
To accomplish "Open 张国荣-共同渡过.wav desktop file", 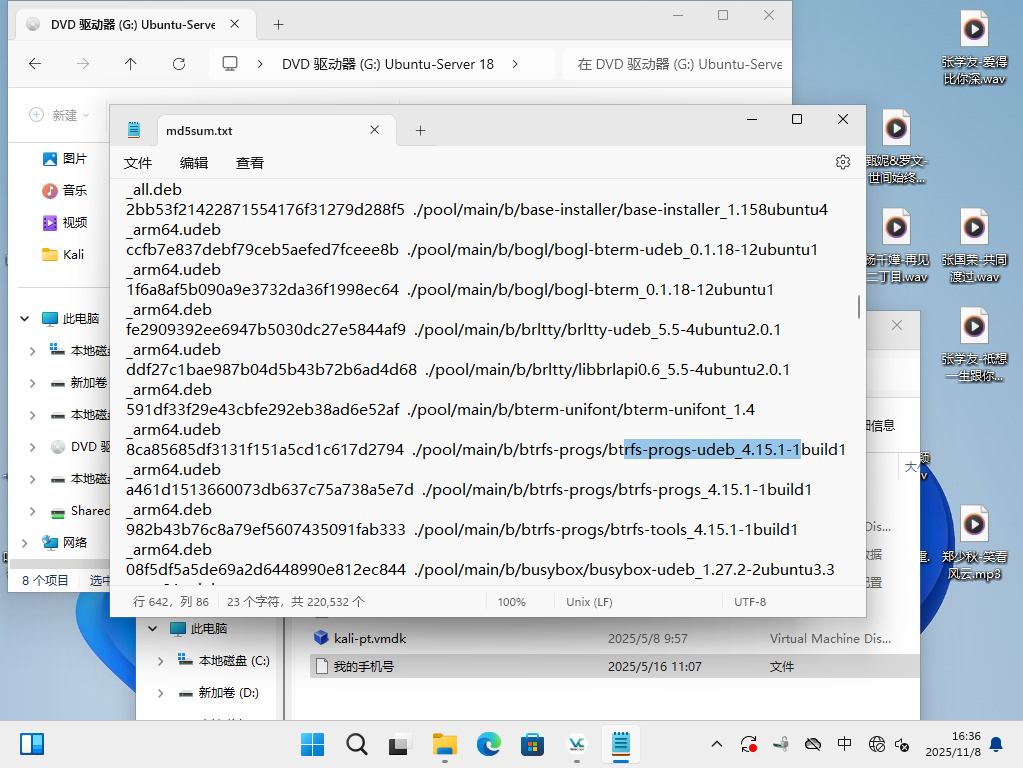I will point(974,246).
